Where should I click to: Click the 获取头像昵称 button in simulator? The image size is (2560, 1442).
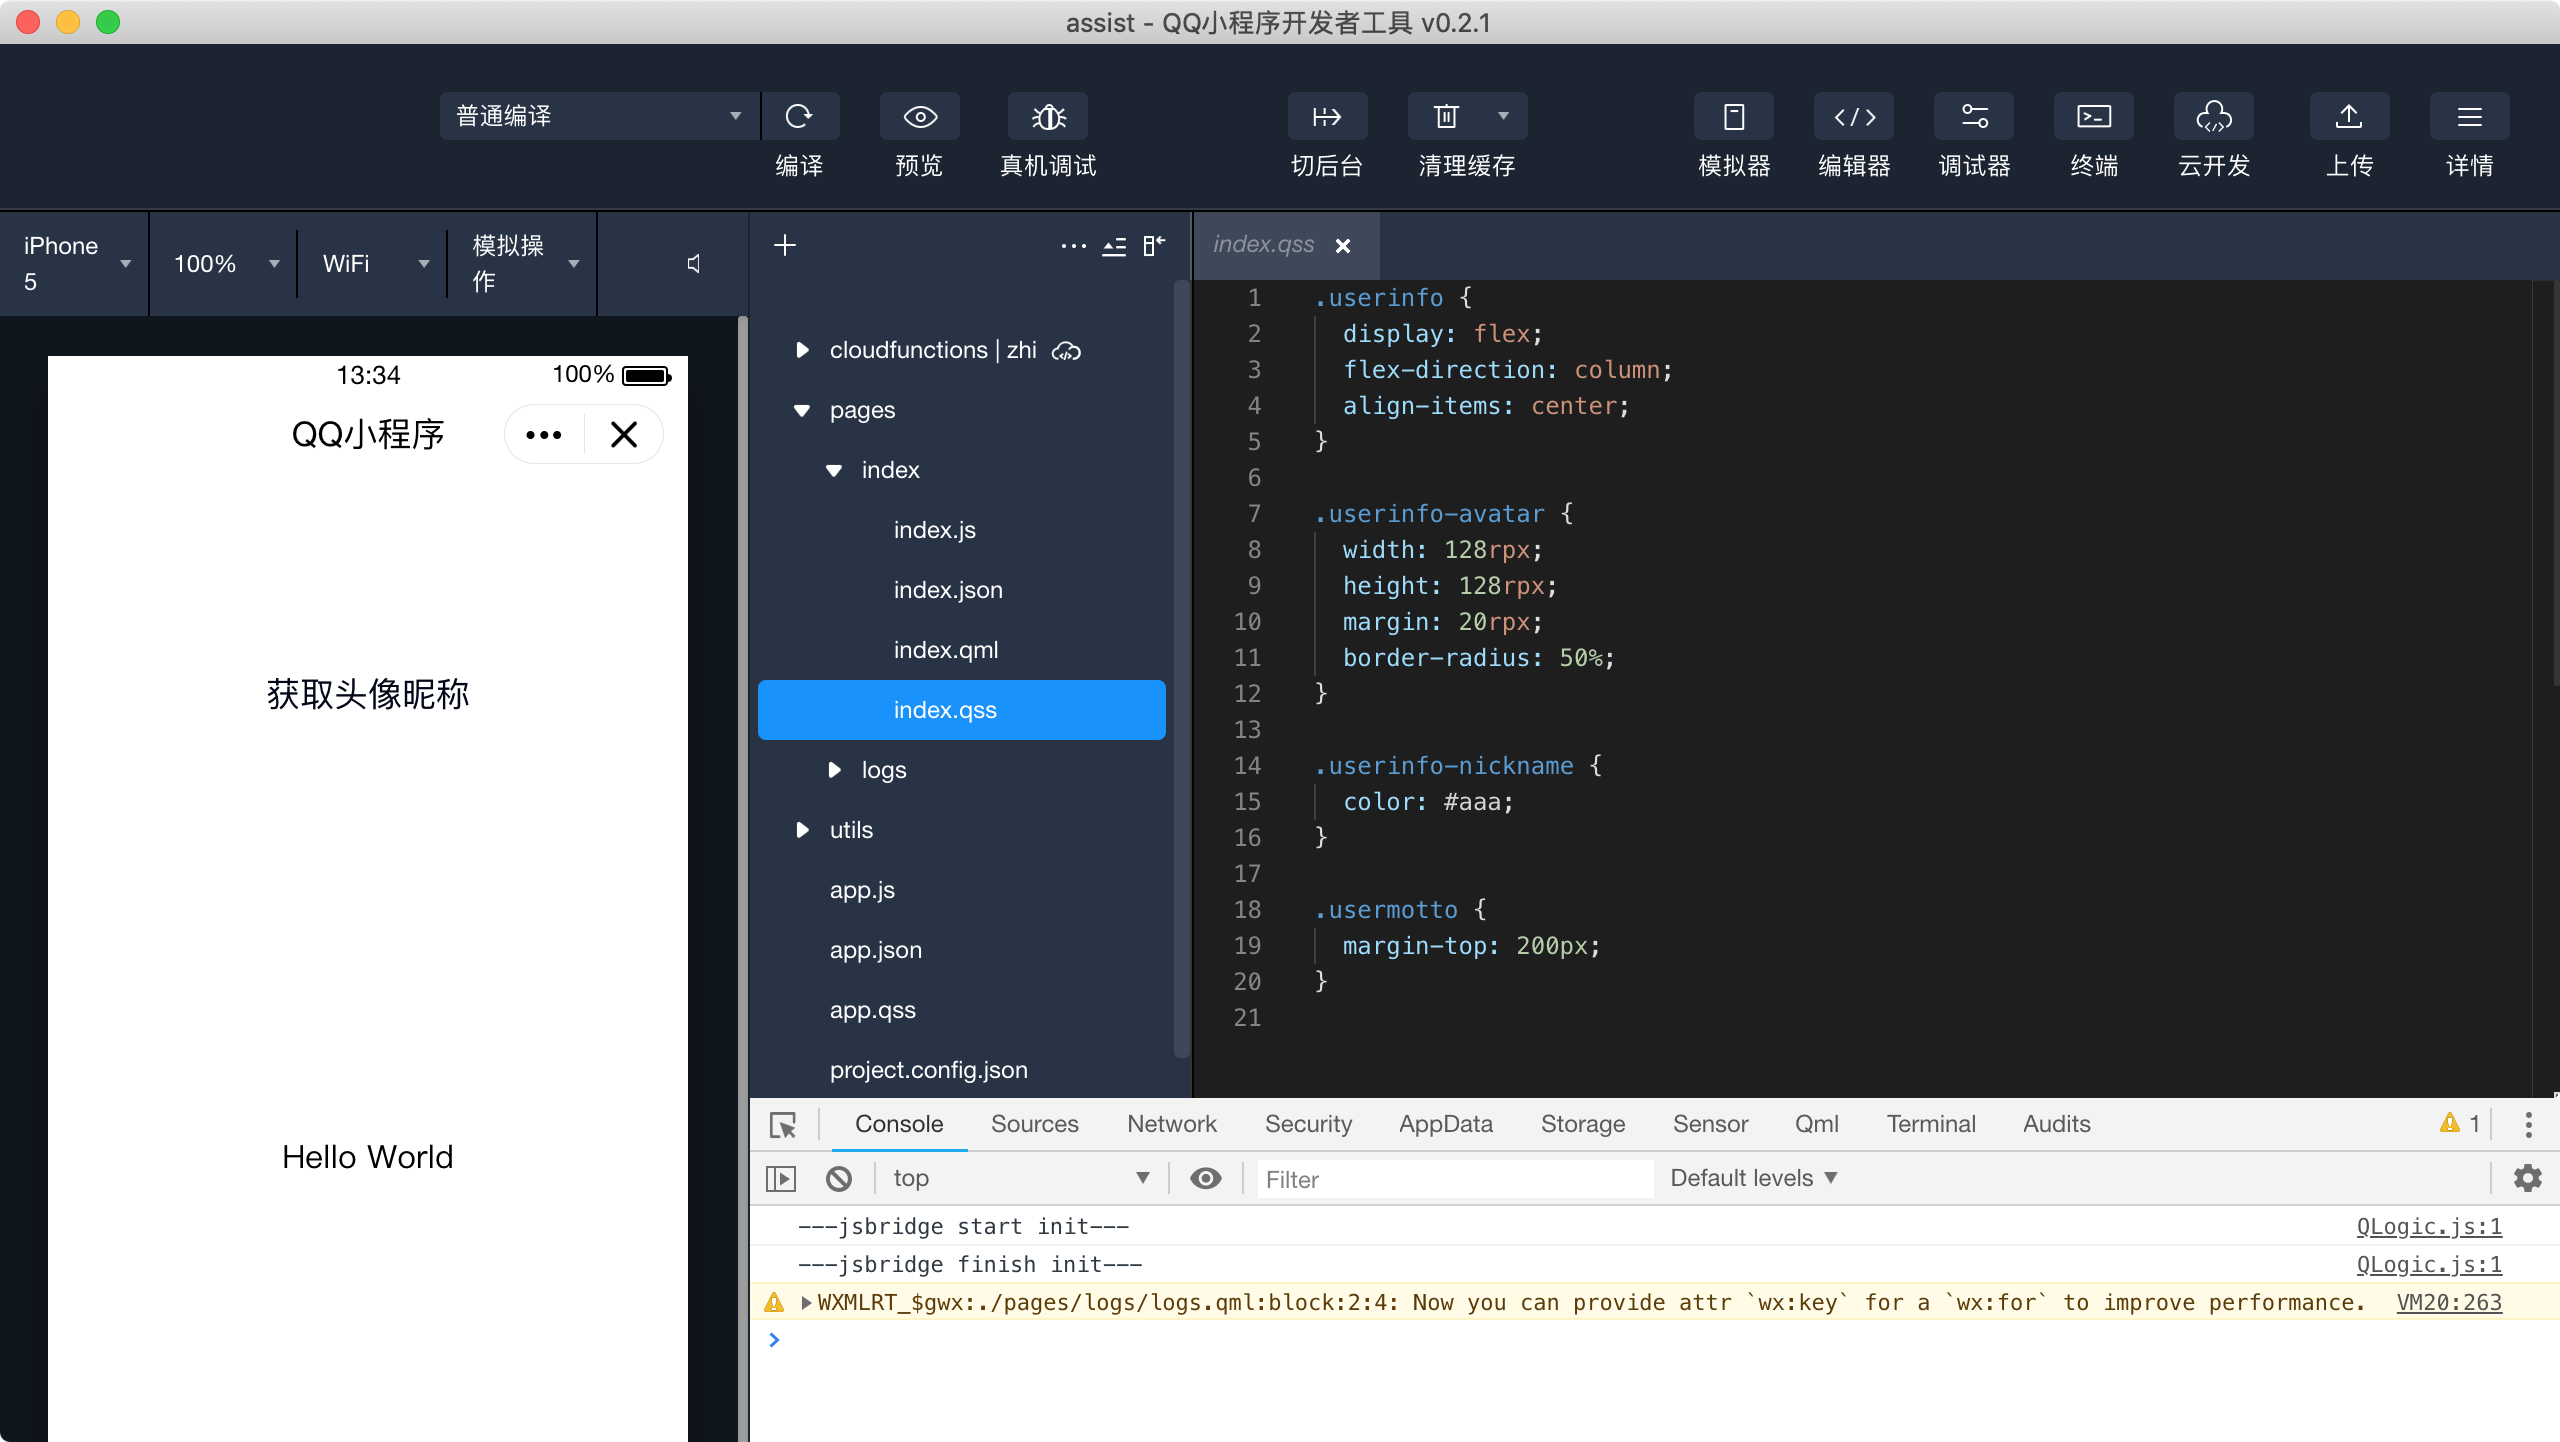pos(368,694)
